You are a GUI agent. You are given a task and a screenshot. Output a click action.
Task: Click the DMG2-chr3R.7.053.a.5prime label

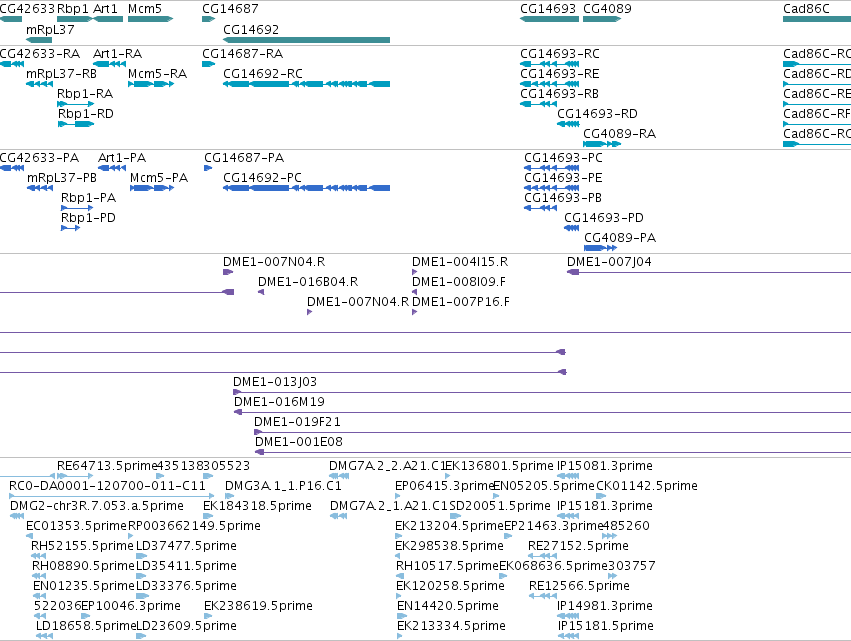tap(97, 506)
